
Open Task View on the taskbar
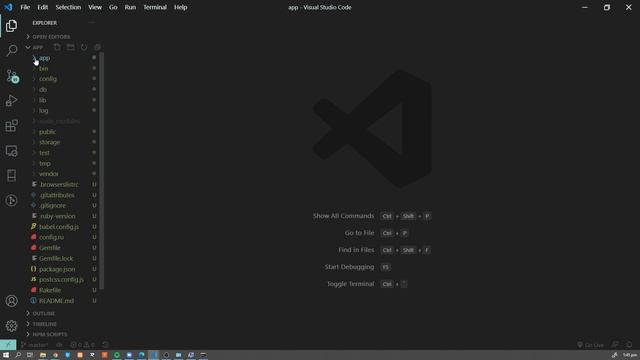[30, 355]
